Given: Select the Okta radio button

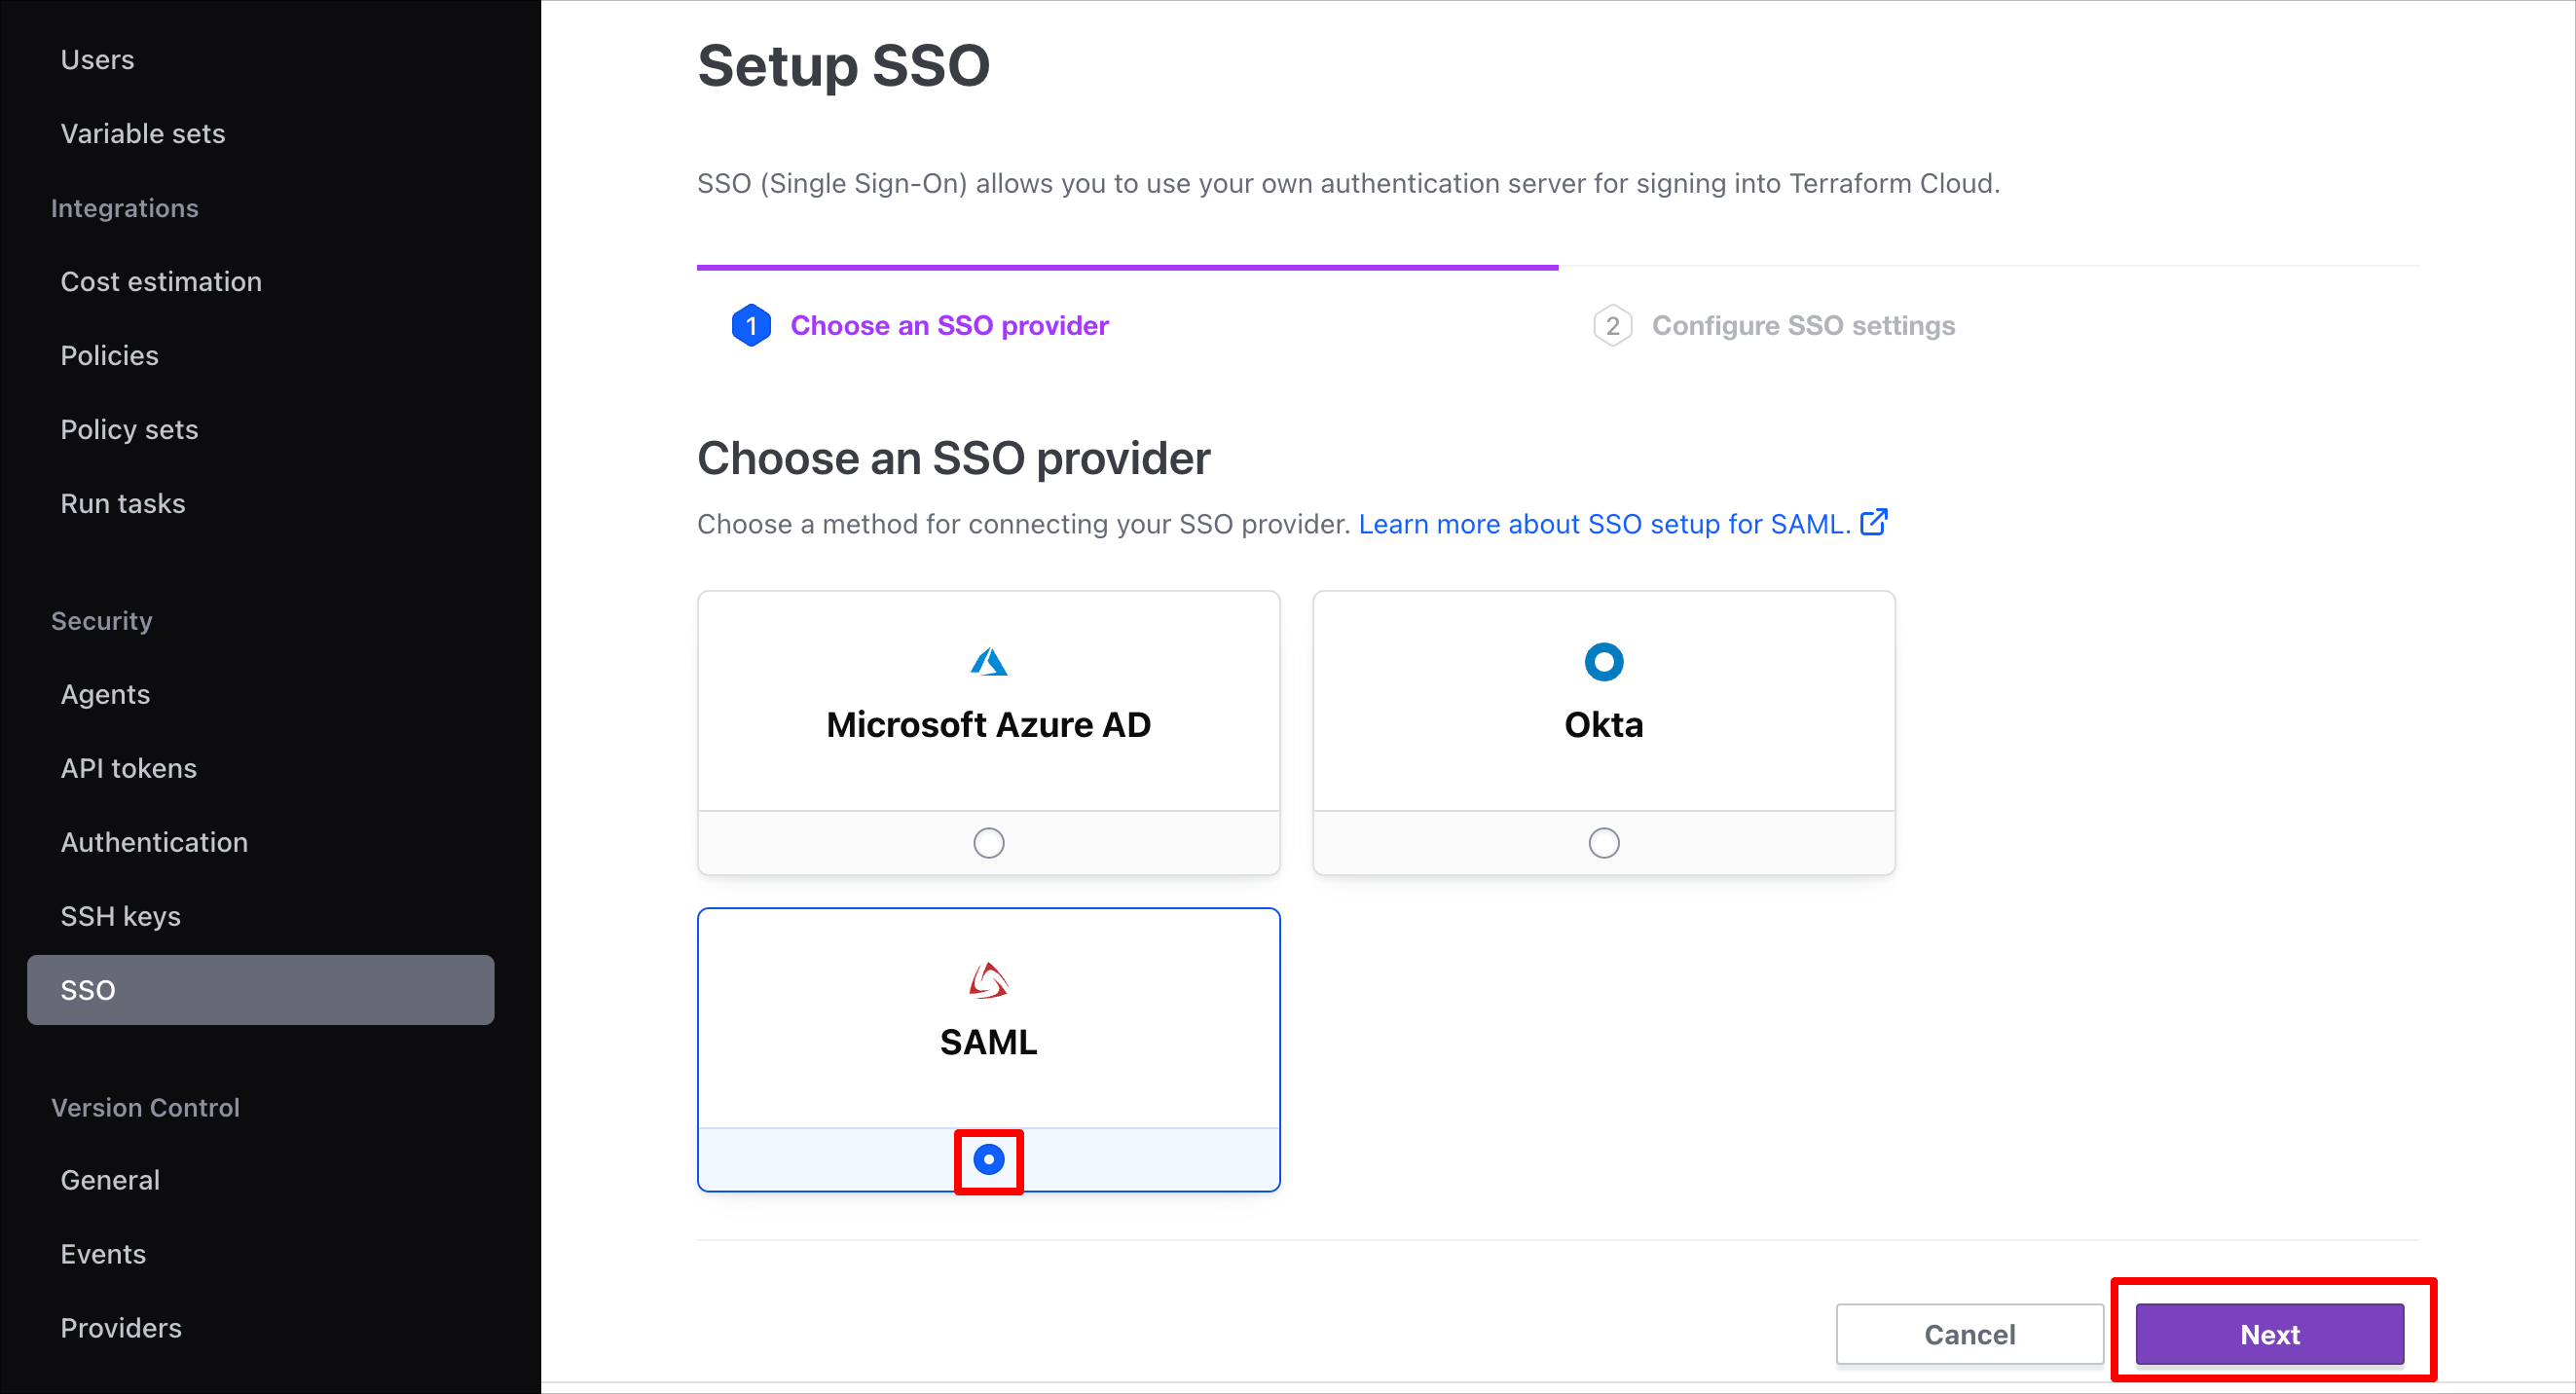Looking at the screenshot, I should point(1602,842).
